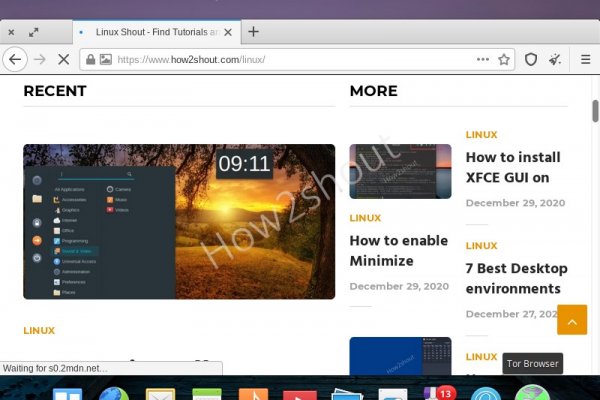Click the orange scroll-to-top arrow button
Image resolution: width=600 pixels, height=400 pixels.
(572, 319)
